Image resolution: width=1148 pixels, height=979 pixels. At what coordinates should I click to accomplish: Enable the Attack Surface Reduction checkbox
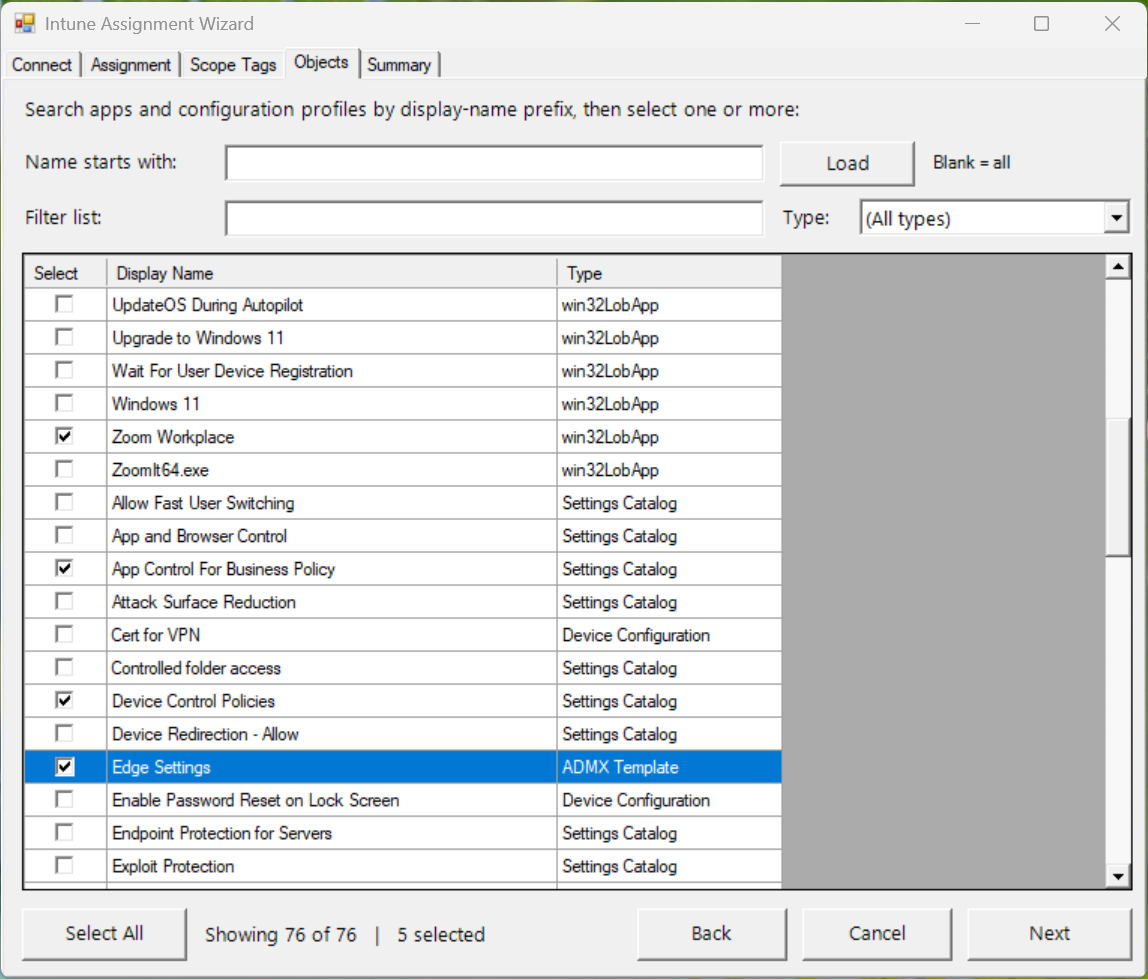click(x=64, y=601)
